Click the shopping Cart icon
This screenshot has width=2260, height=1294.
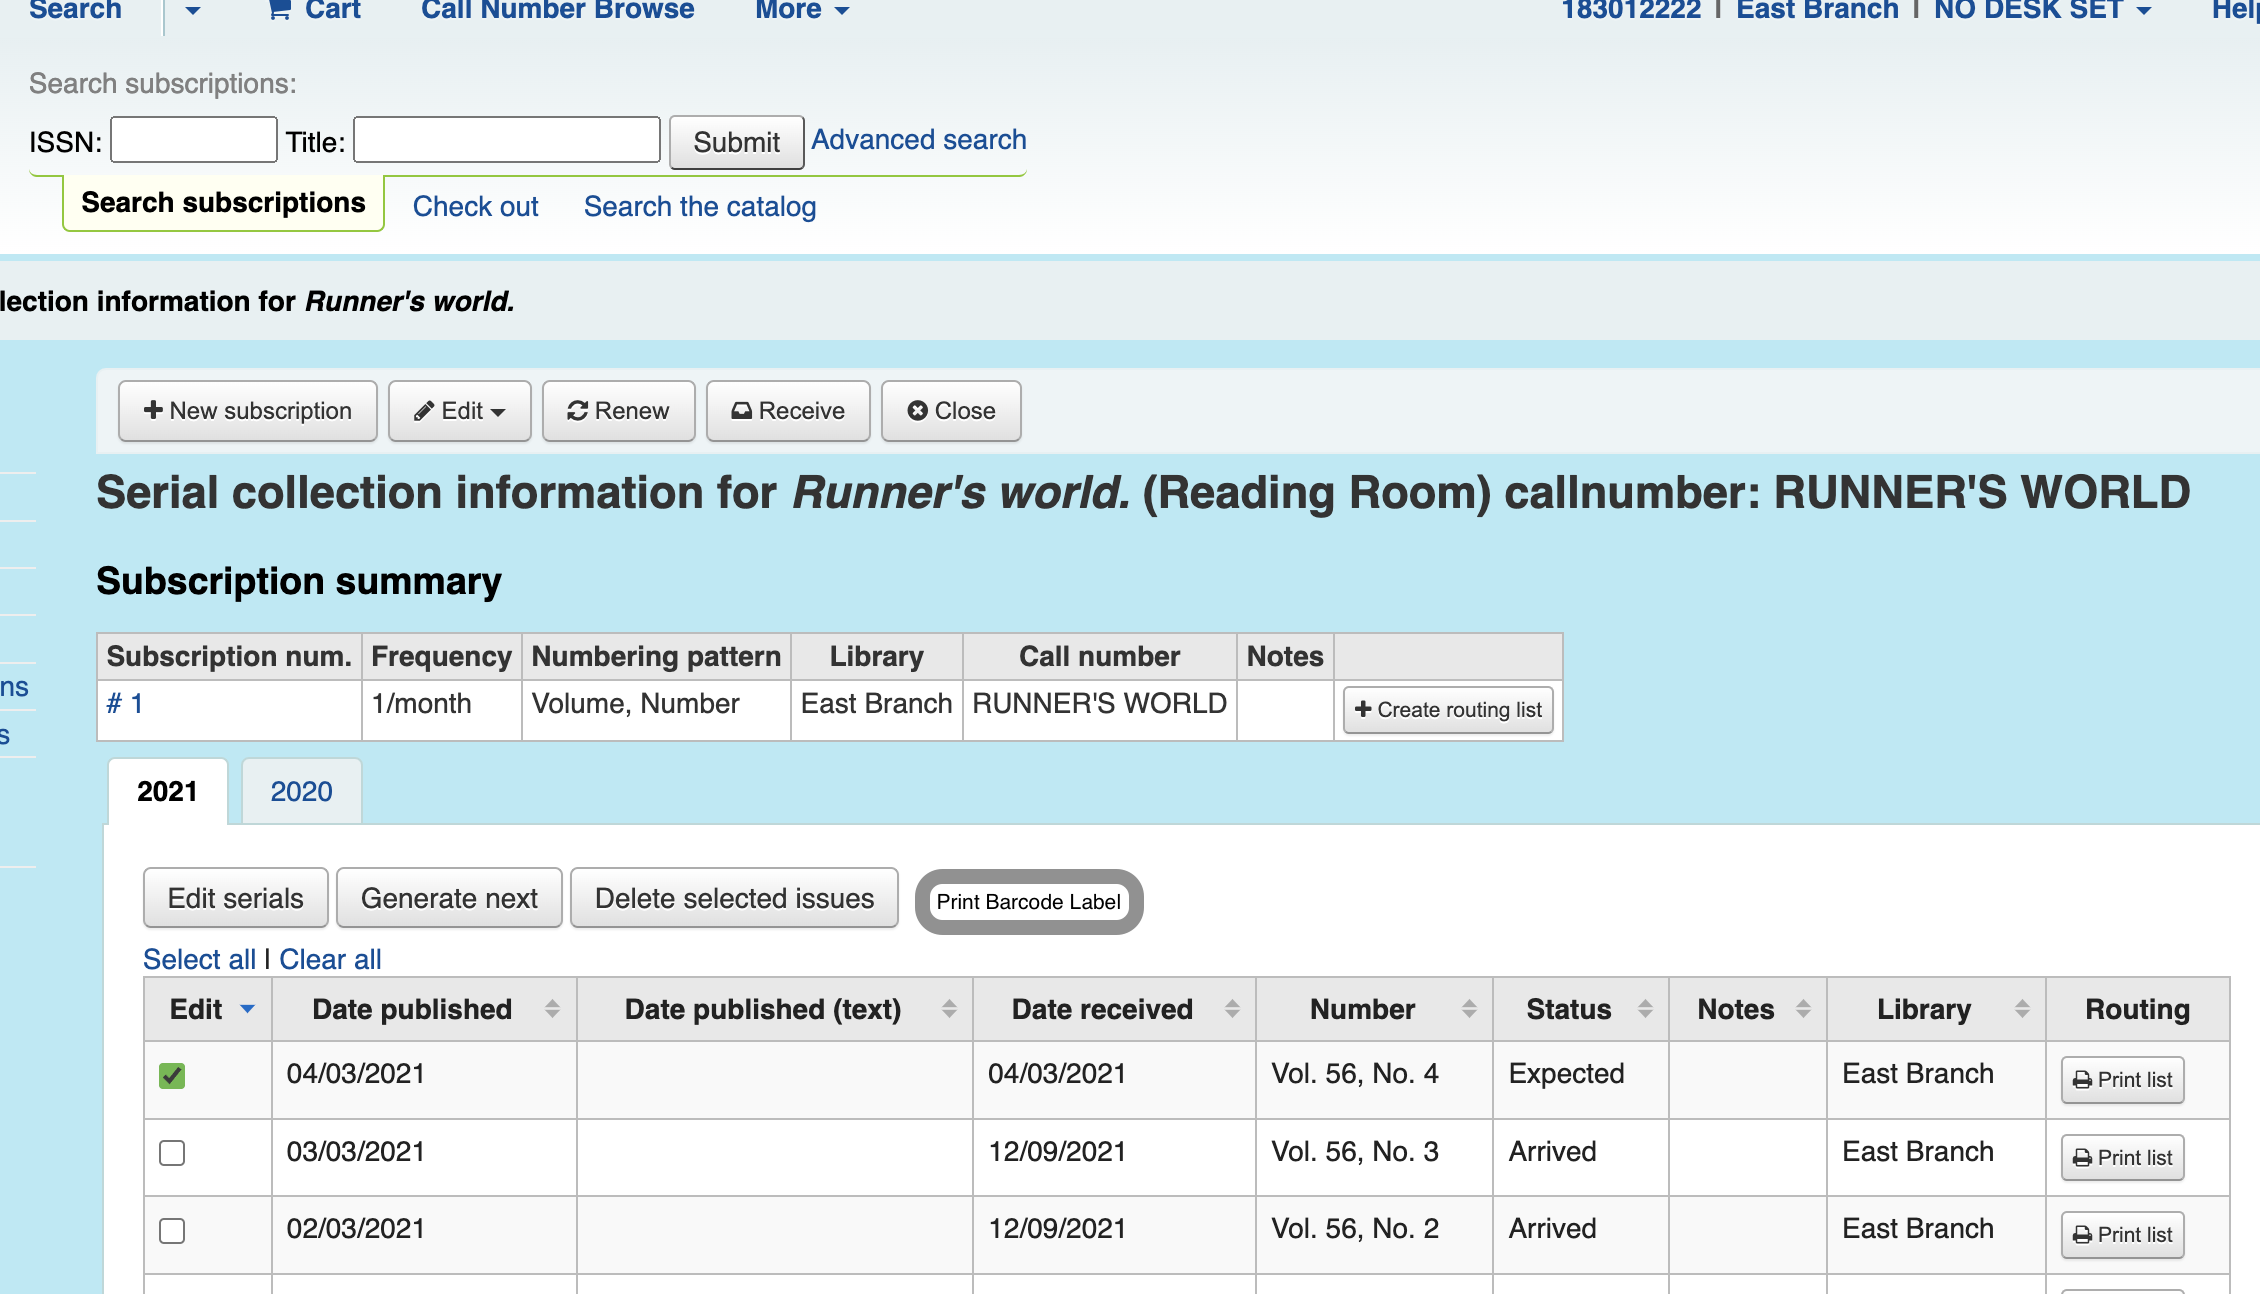pyautogui.click(x=280, y=10)
